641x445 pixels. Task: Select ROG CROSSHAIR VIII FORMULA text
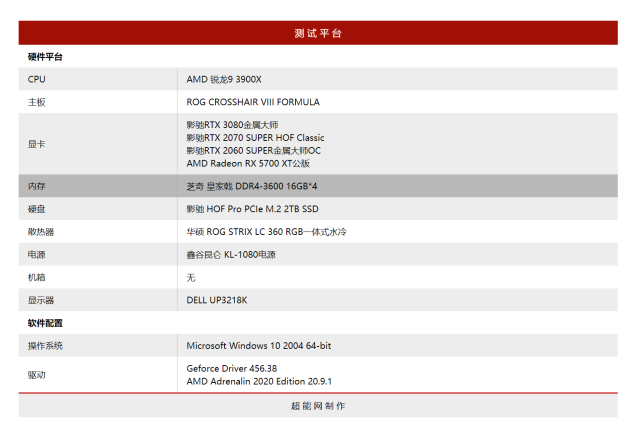click(x=253, y=102)
